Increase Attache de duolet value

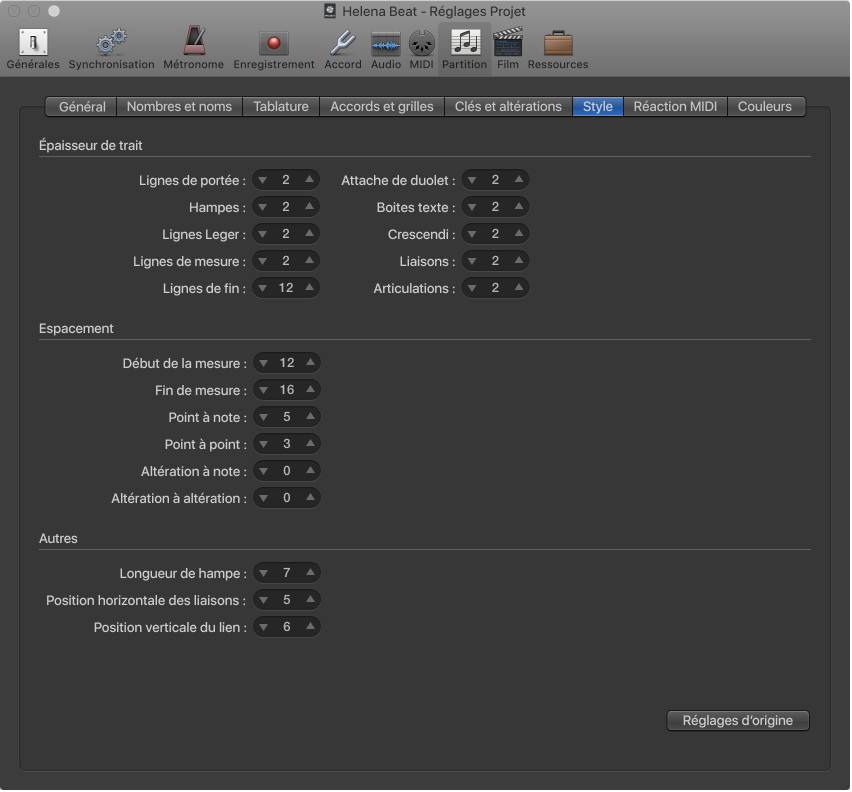[x=519, y=180]
